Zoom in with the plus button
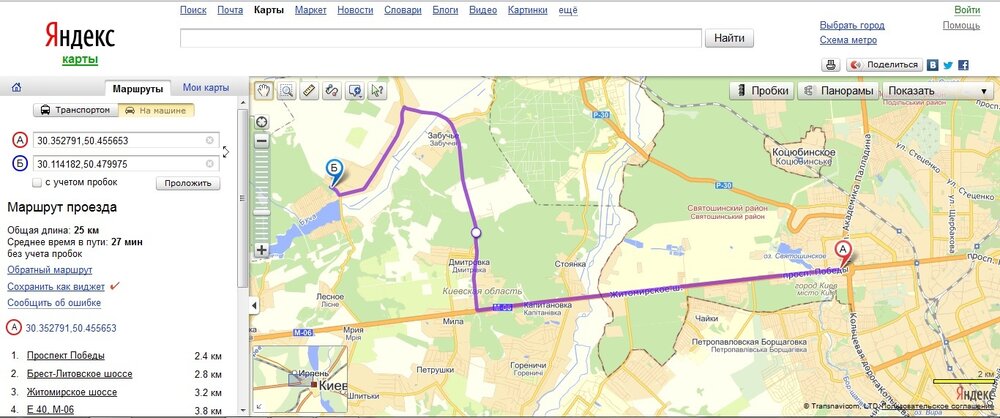 tap(261, 250)
